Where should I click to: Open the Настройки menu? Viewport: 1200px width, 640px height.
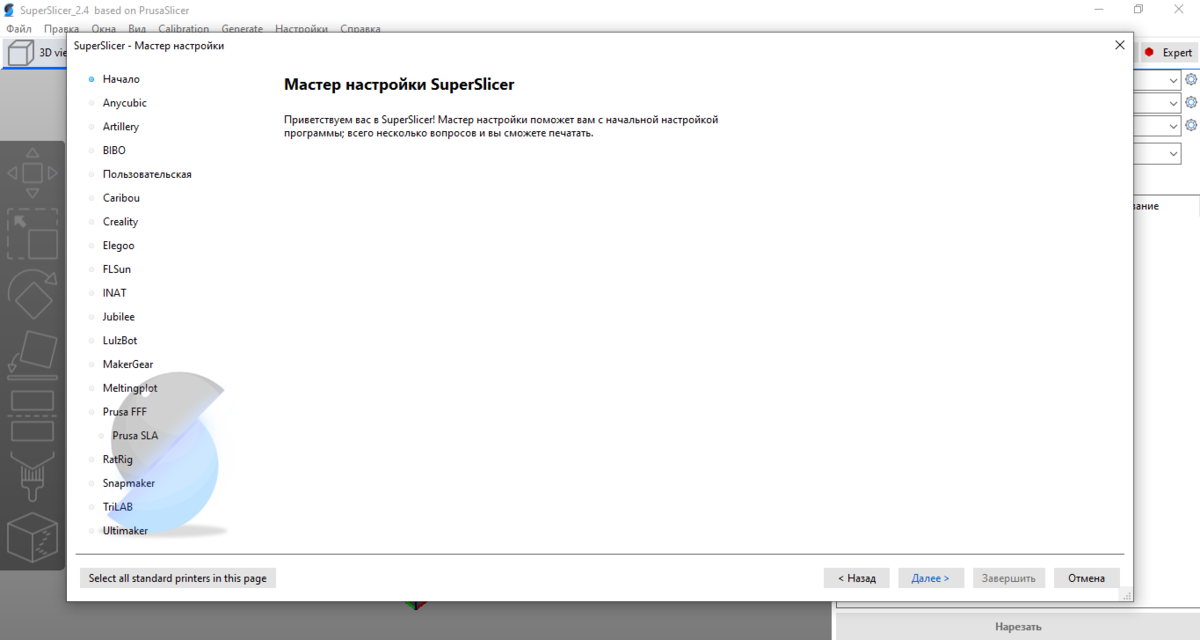tap(301, 29)
